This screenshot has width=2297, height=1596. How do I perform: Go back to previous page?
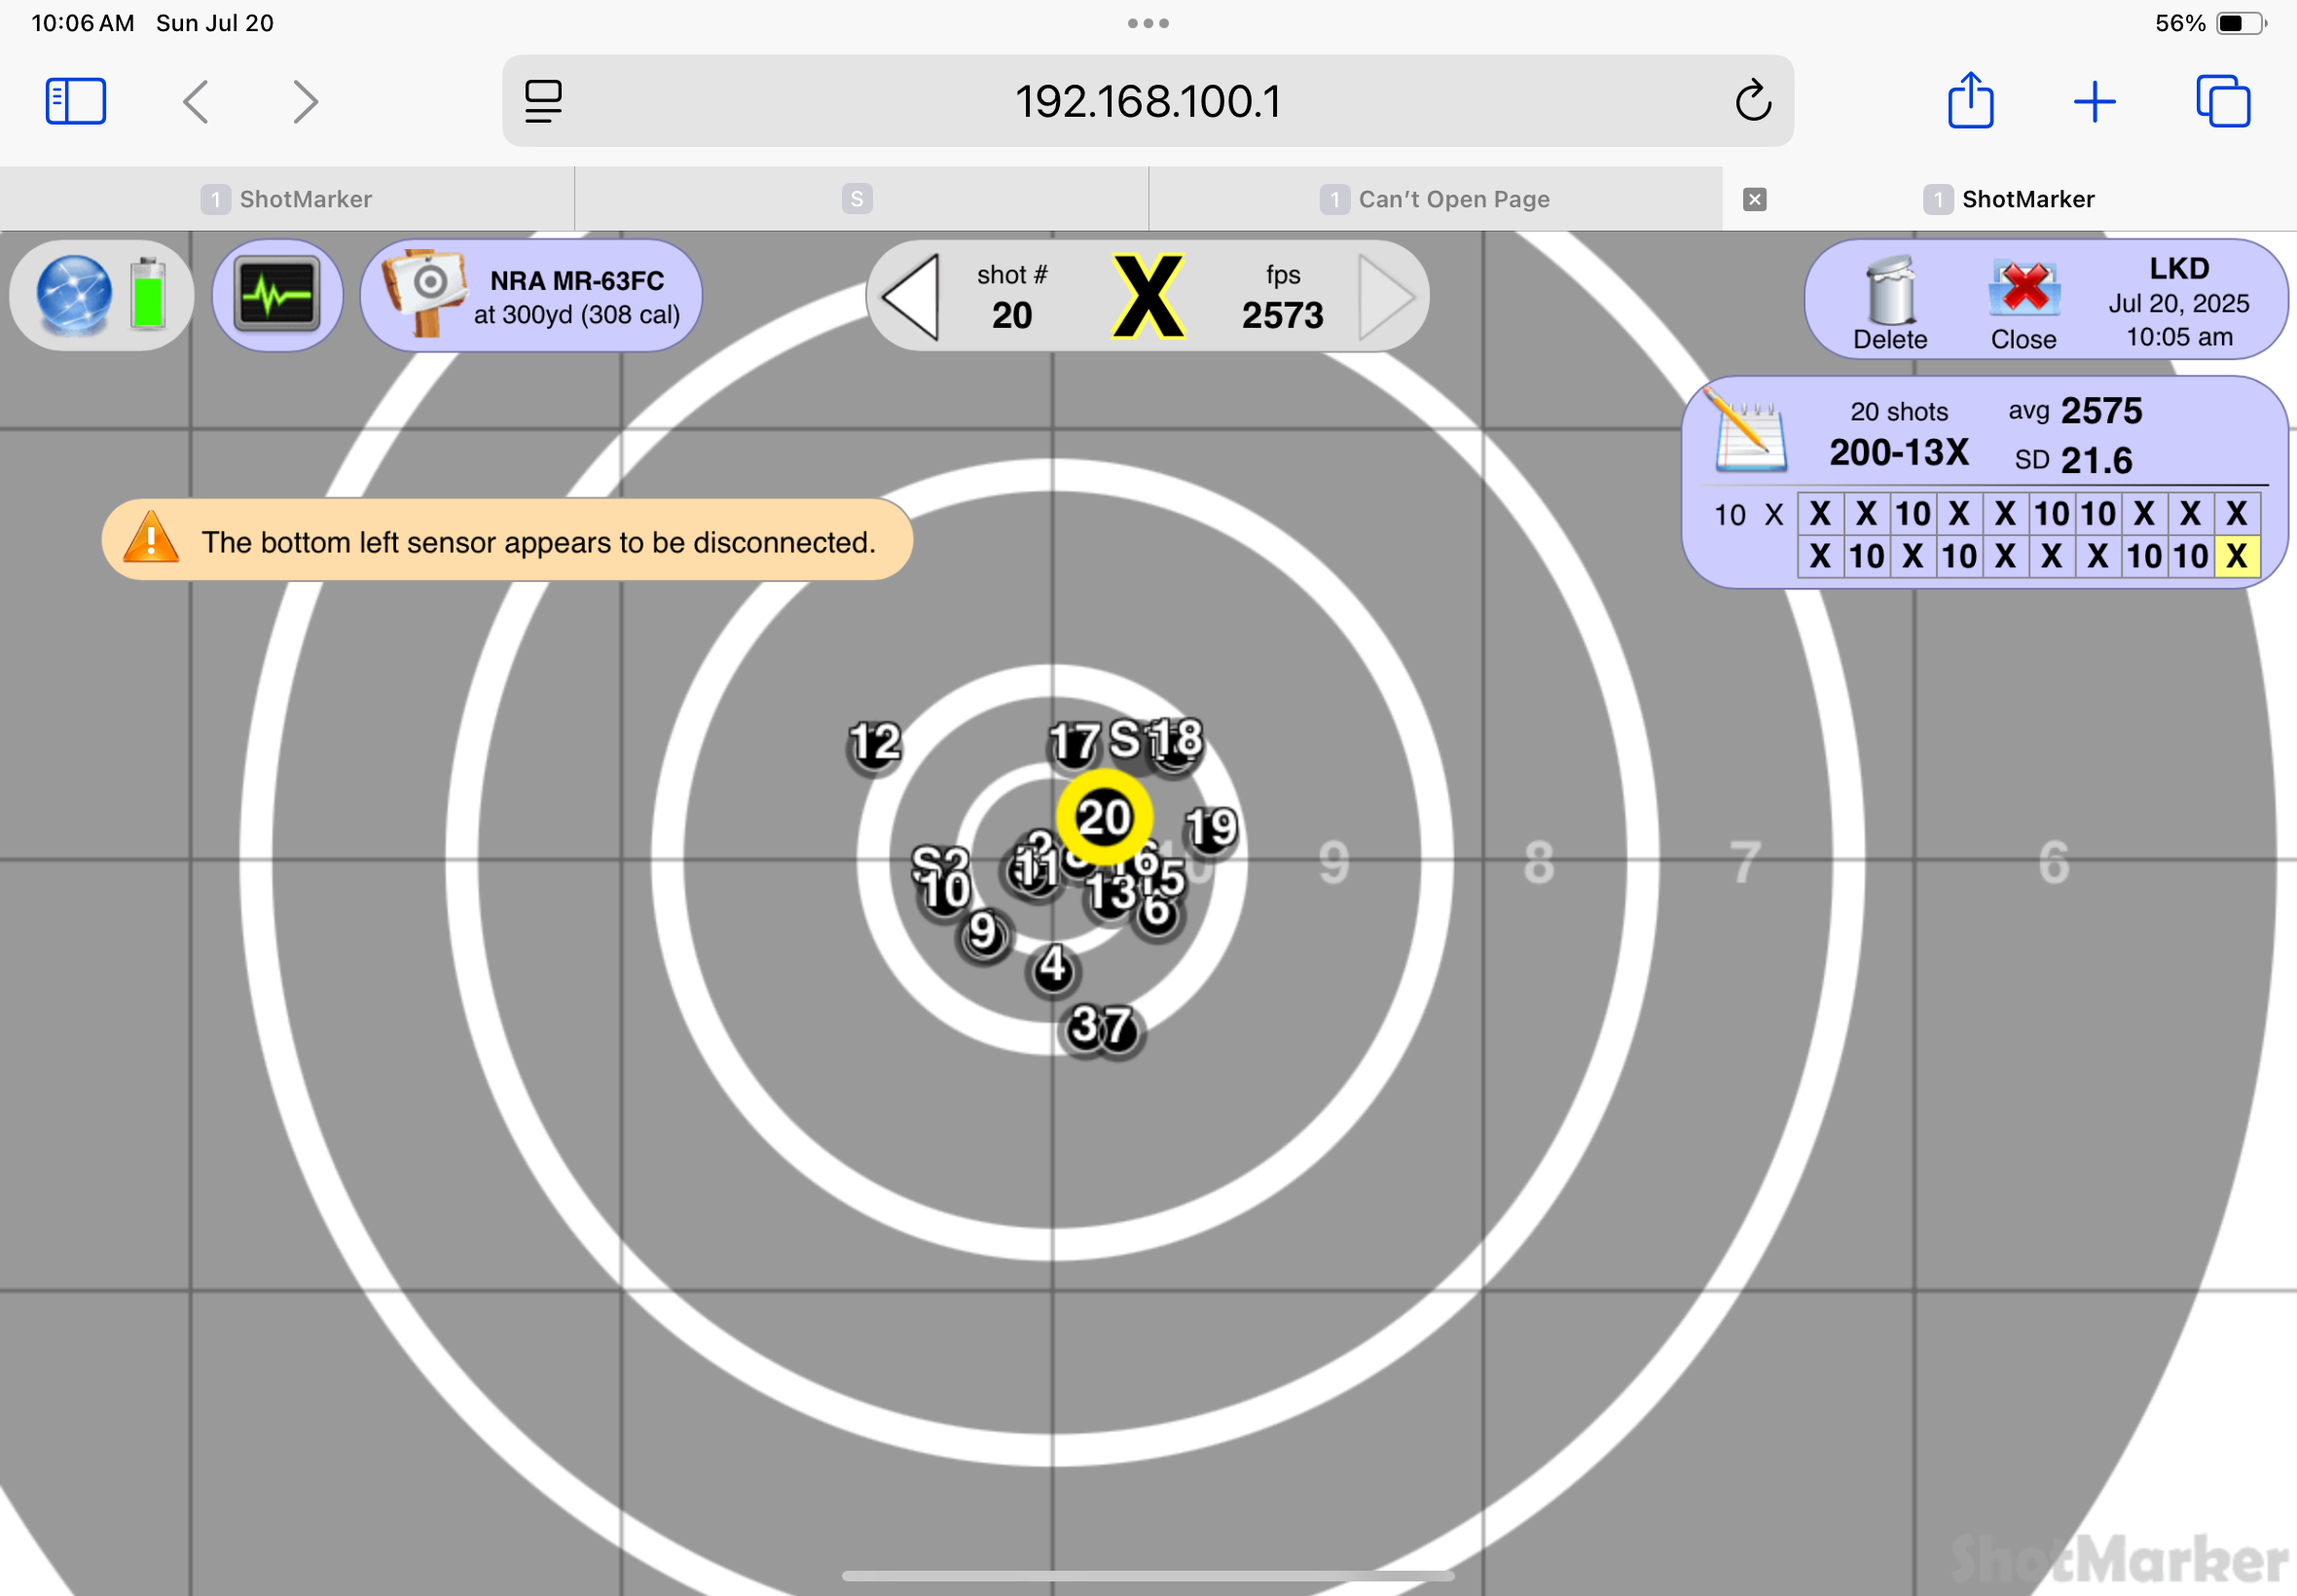196,101
